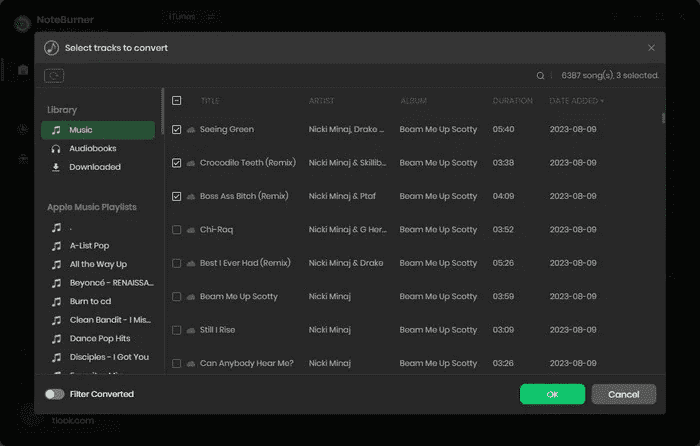Check the Still I Rise track checkbox
Viewport: 700px width, 446px height.
pyautogui.click(x=177, y=330)
